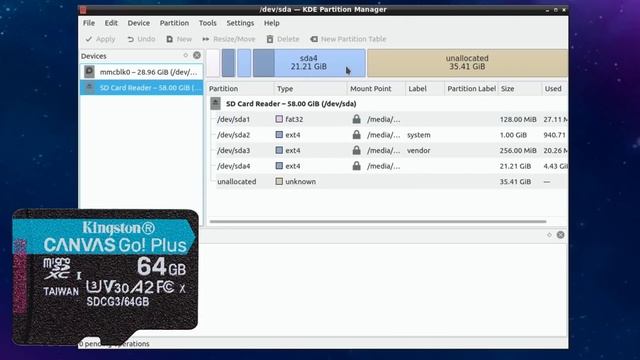Open the Edit menu

tap(111, 23)
